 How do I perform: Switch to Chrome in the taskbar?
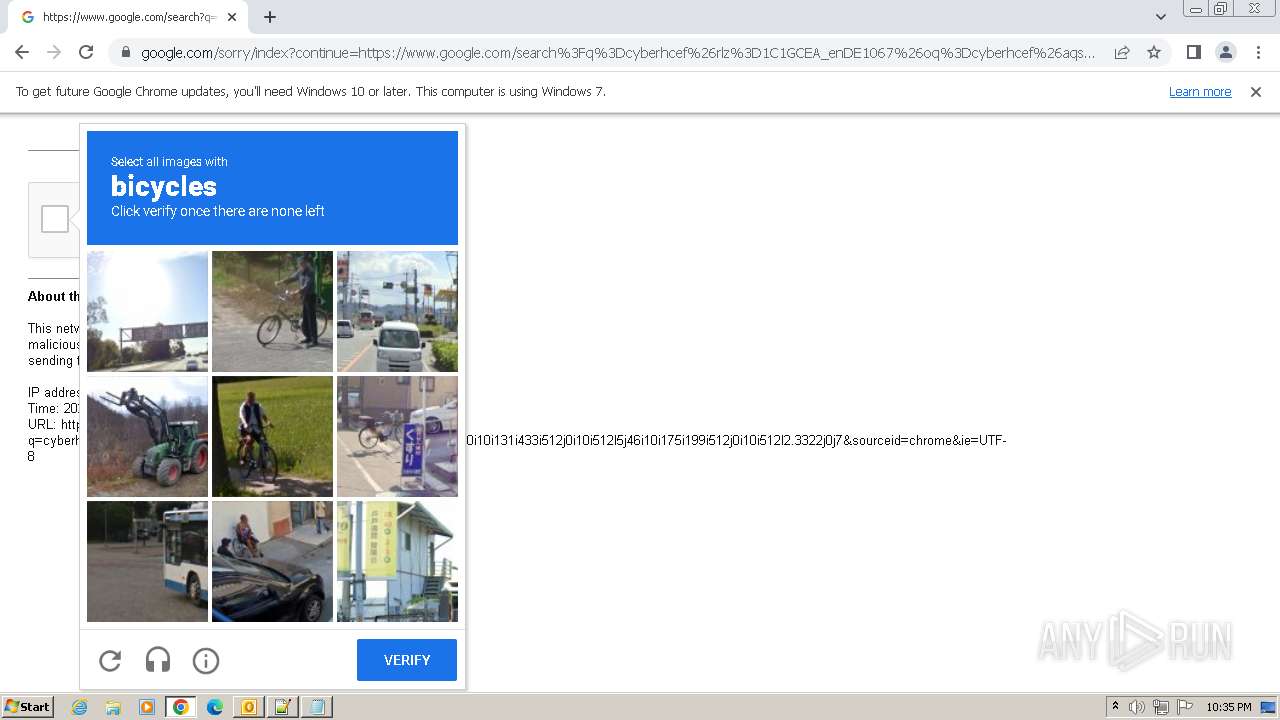(x=180, y=707)
